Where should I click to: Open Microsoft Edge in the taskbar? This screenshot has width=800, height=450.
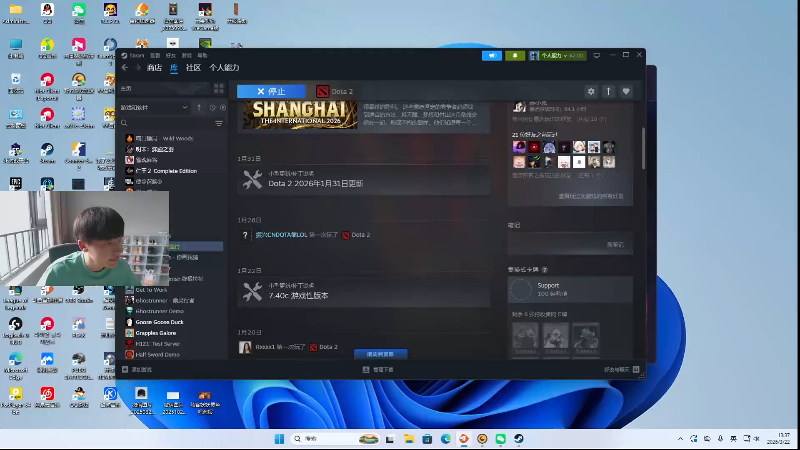445,439
